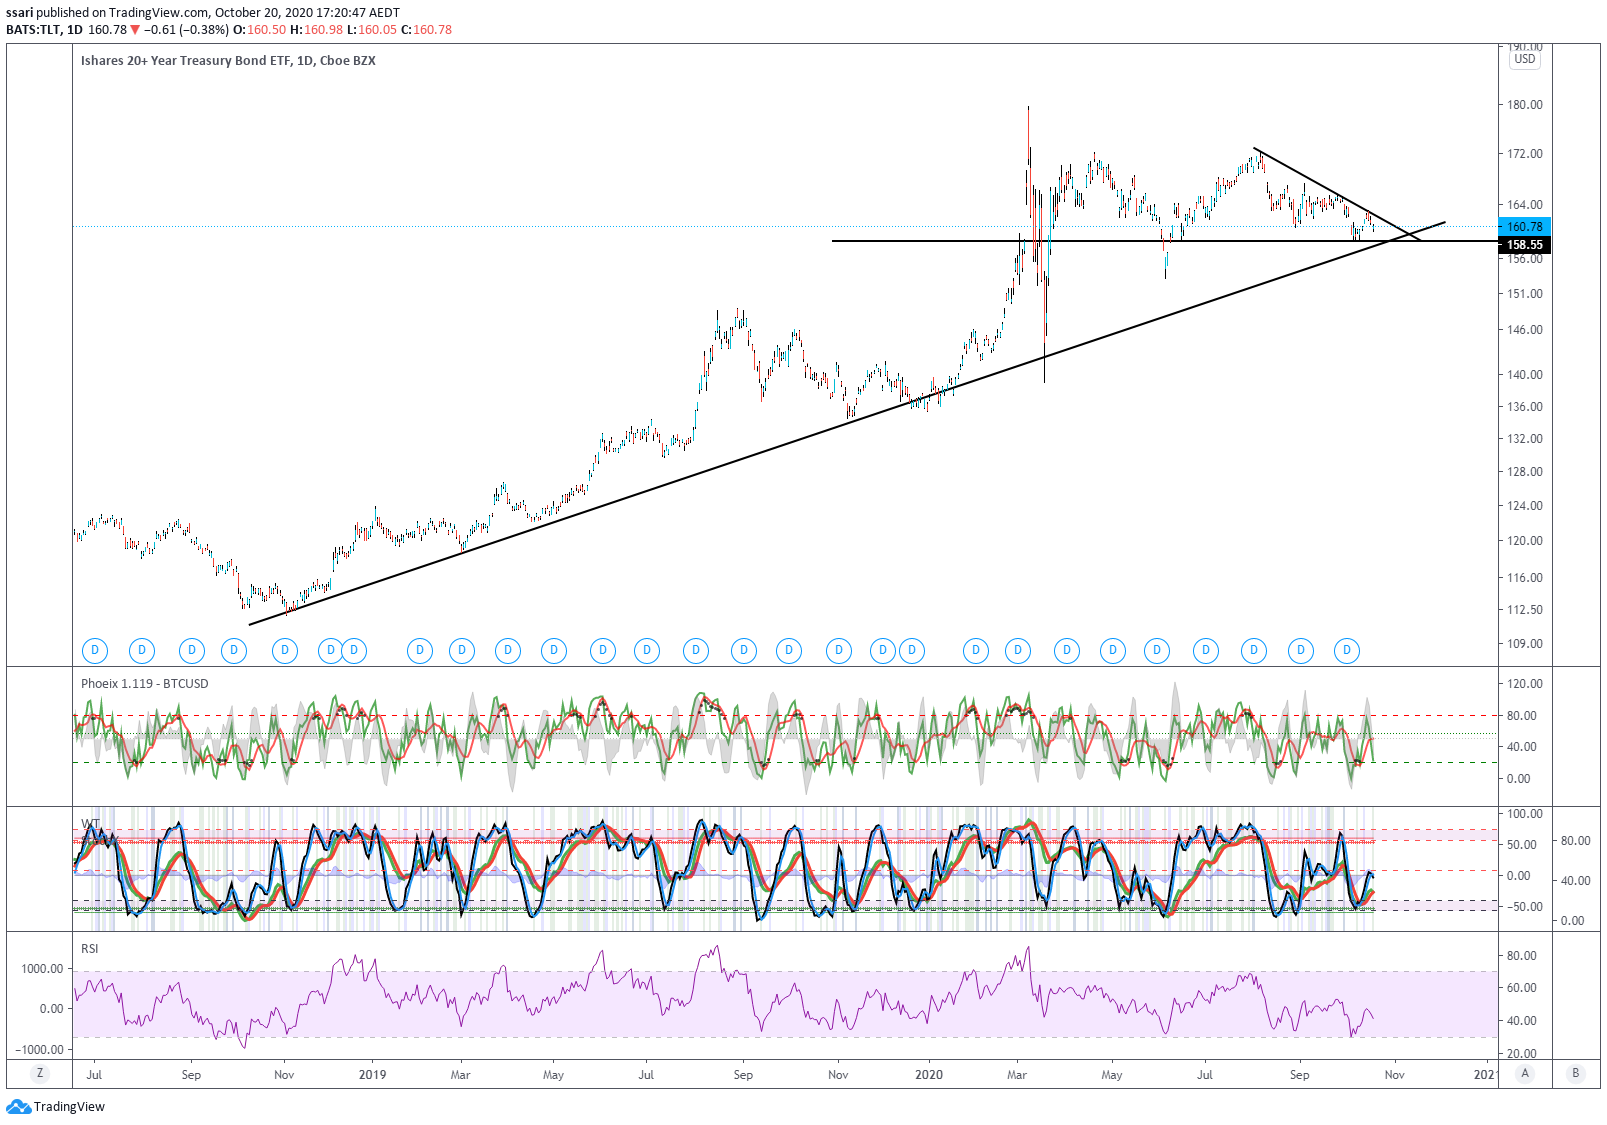
Task: Click the dividend marker above May 2020
Action: (1112, 651)
